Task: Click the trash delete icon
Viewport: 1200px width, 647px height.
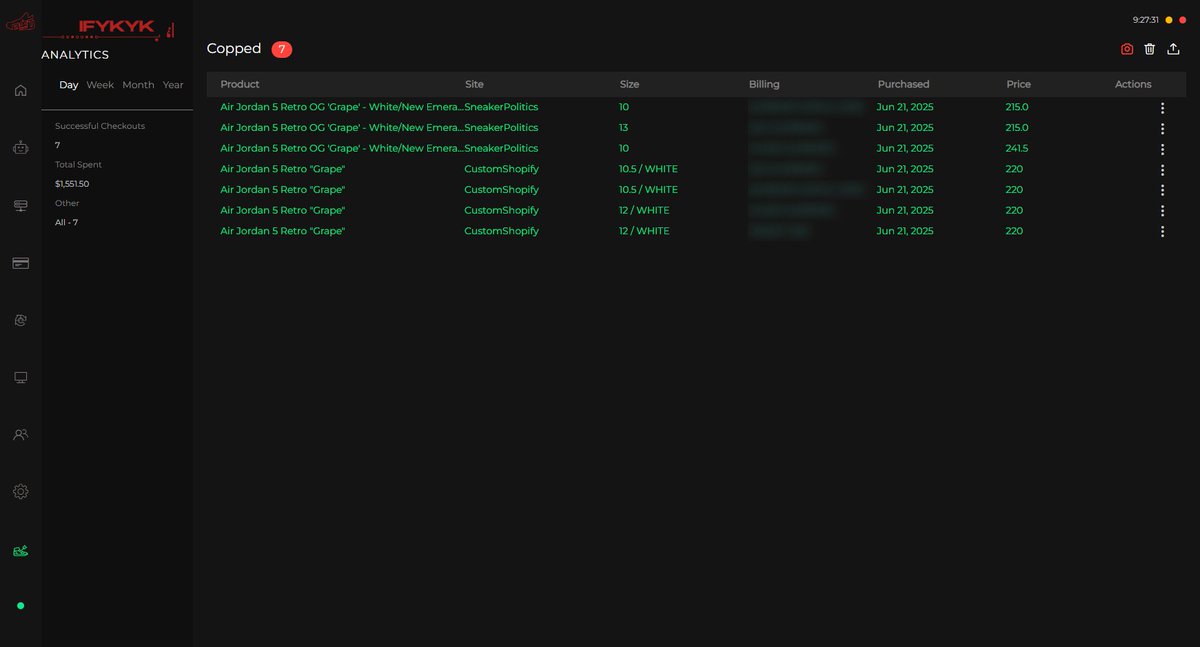Action: [x=1150, y=49]
